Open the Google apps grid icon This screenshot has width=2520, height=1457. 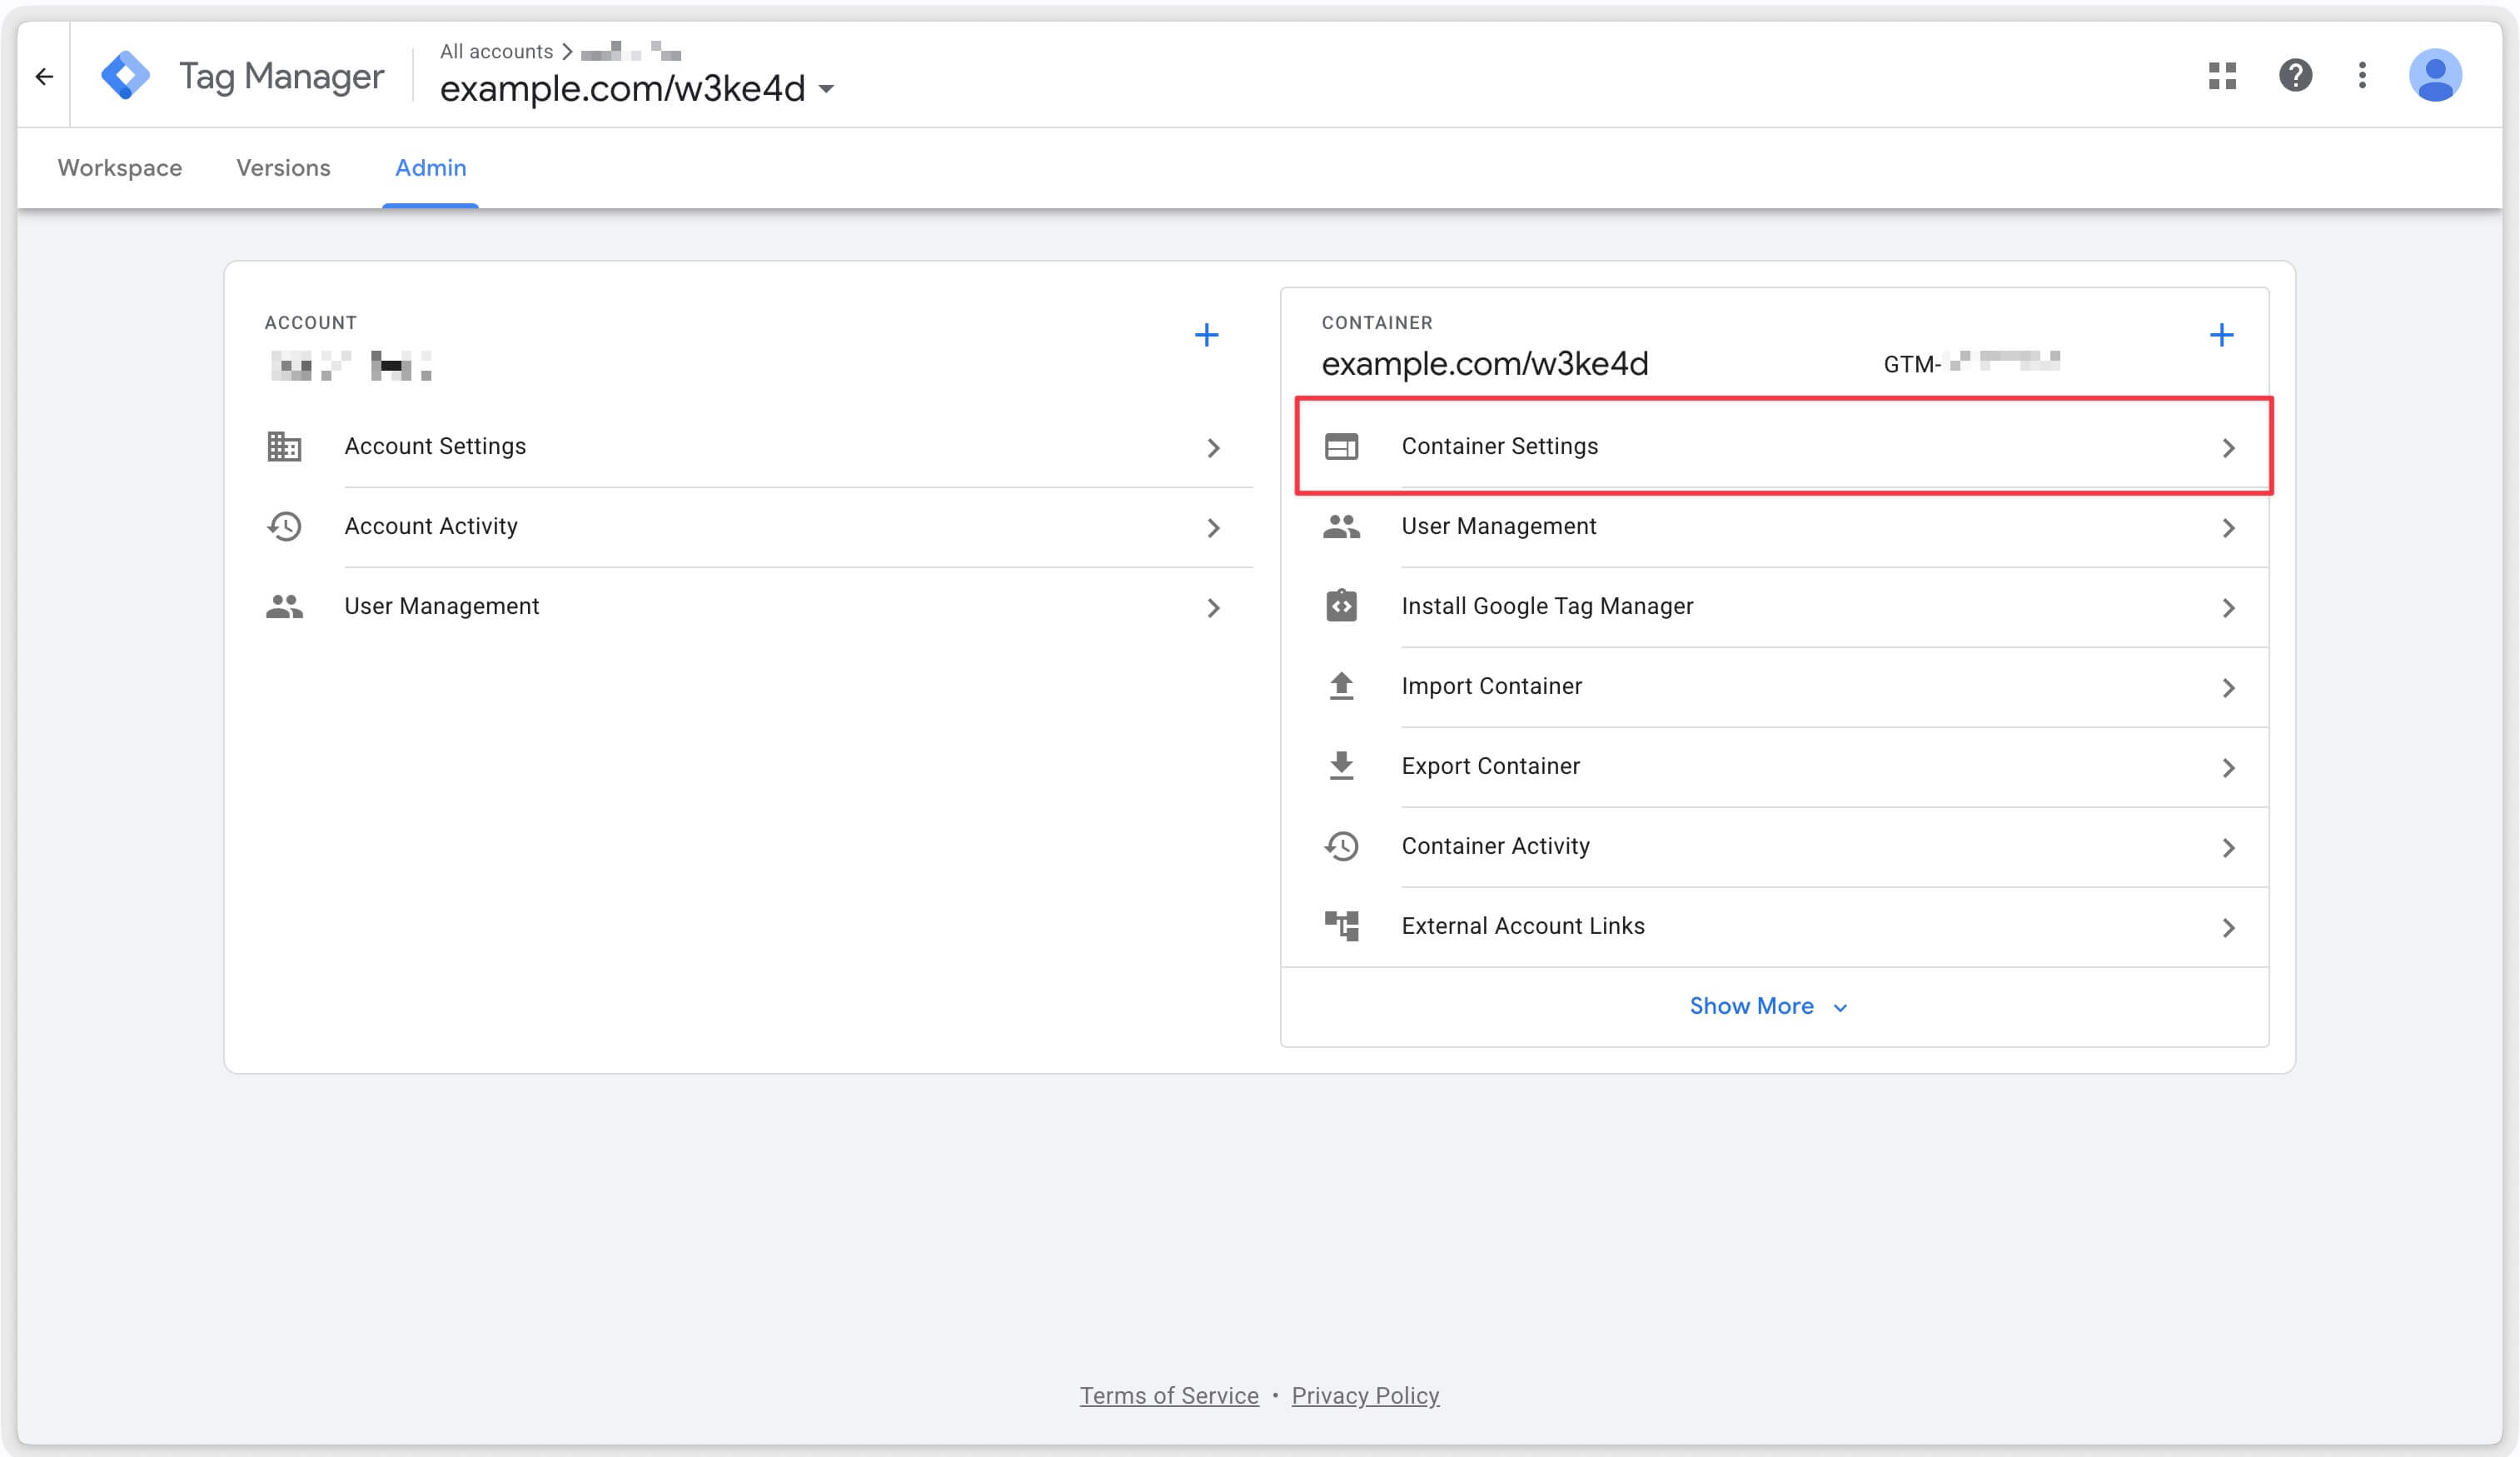[x=2222, y=76]
